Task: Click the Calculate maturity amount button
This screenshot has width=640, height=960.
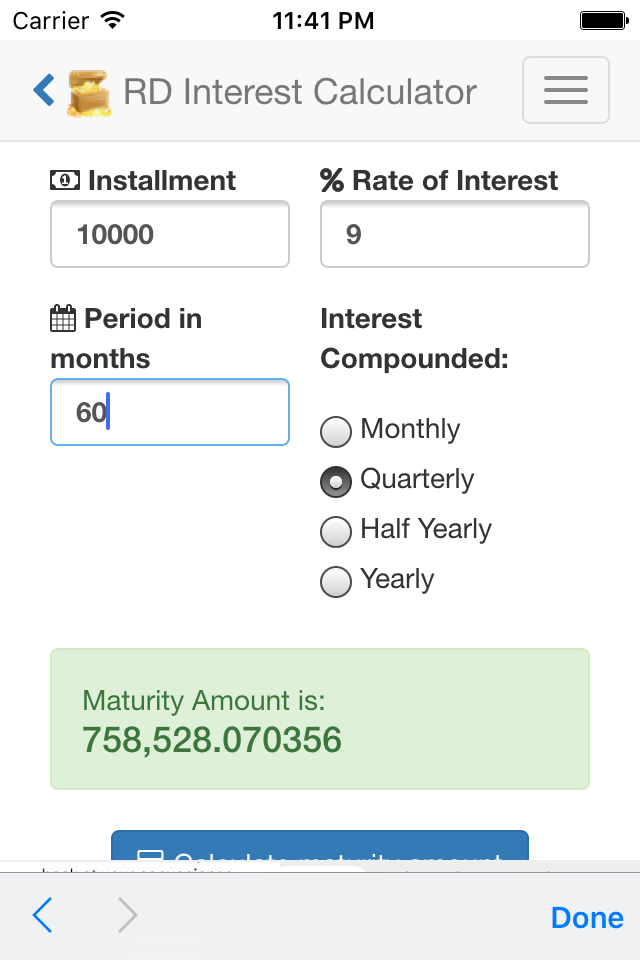Action: 320,846
